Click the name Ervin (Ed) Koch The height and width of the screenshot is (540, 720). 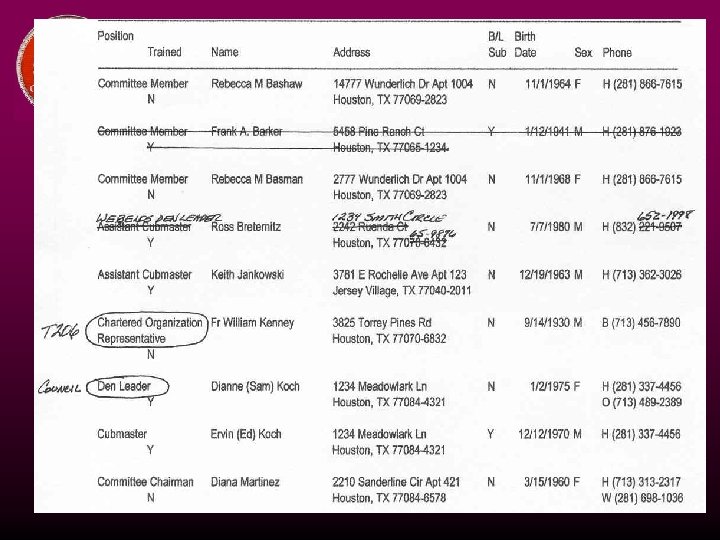(246, 434)
